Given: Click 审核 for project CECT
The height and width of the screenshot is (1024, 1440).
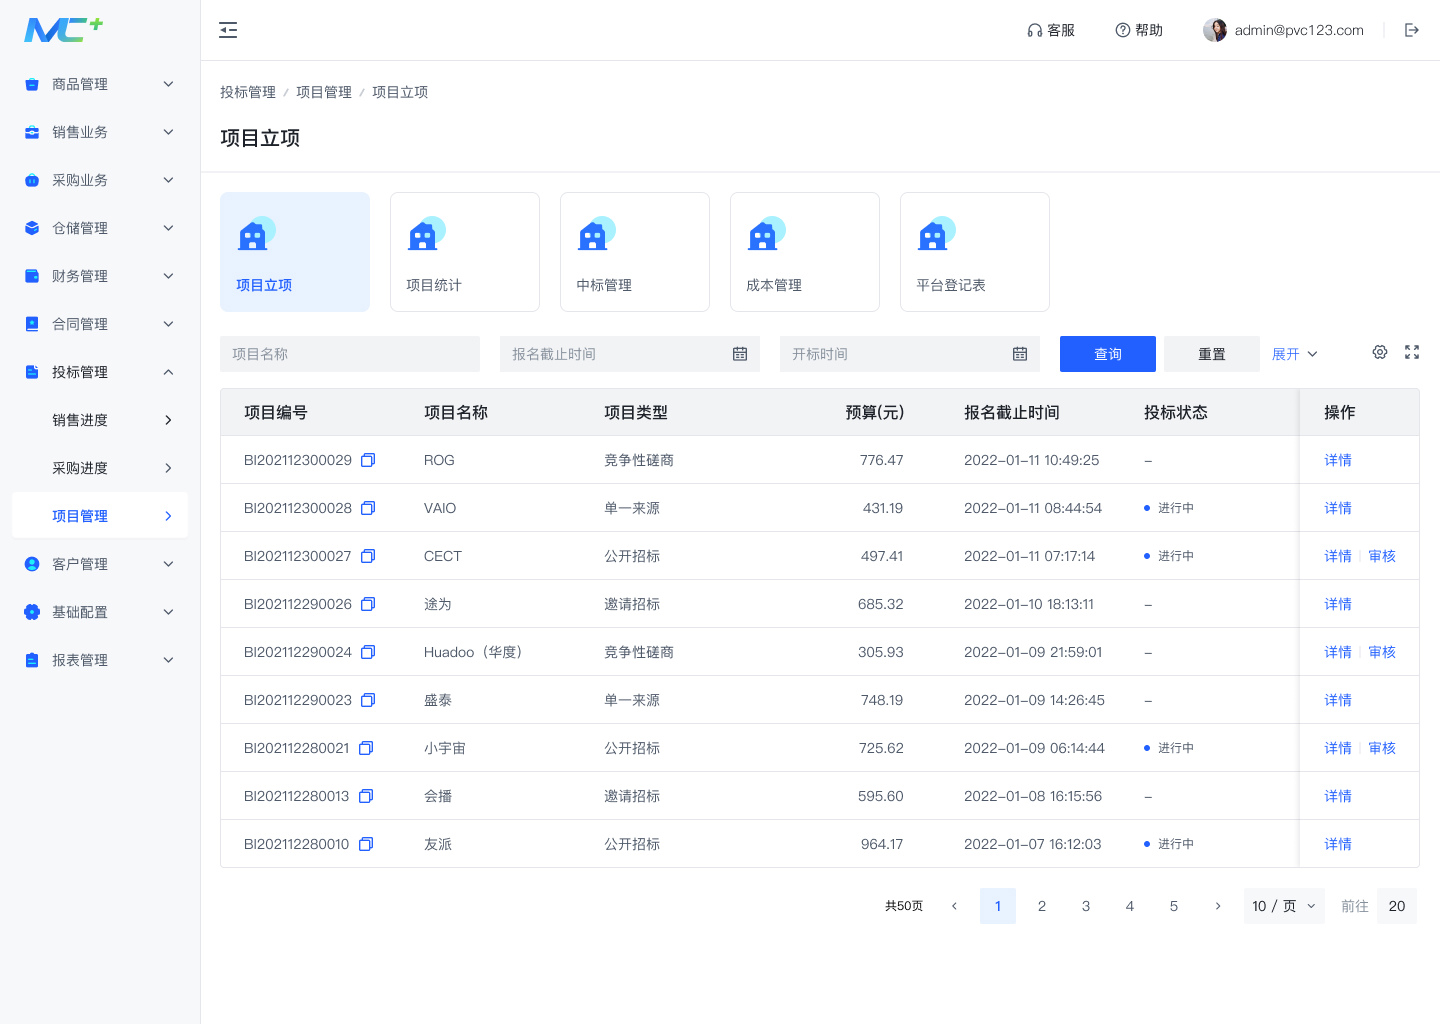Looking at the screenshot, I should (x=1382, y=556).
